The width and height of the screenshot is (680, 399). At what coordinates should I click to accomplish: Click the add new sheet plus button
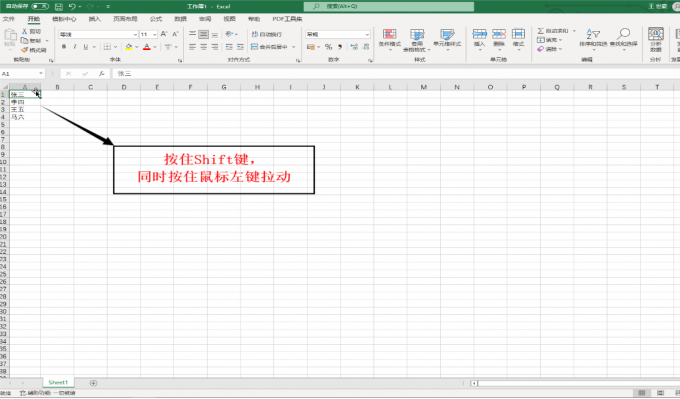pyautogui.click(x=93, y=383)
